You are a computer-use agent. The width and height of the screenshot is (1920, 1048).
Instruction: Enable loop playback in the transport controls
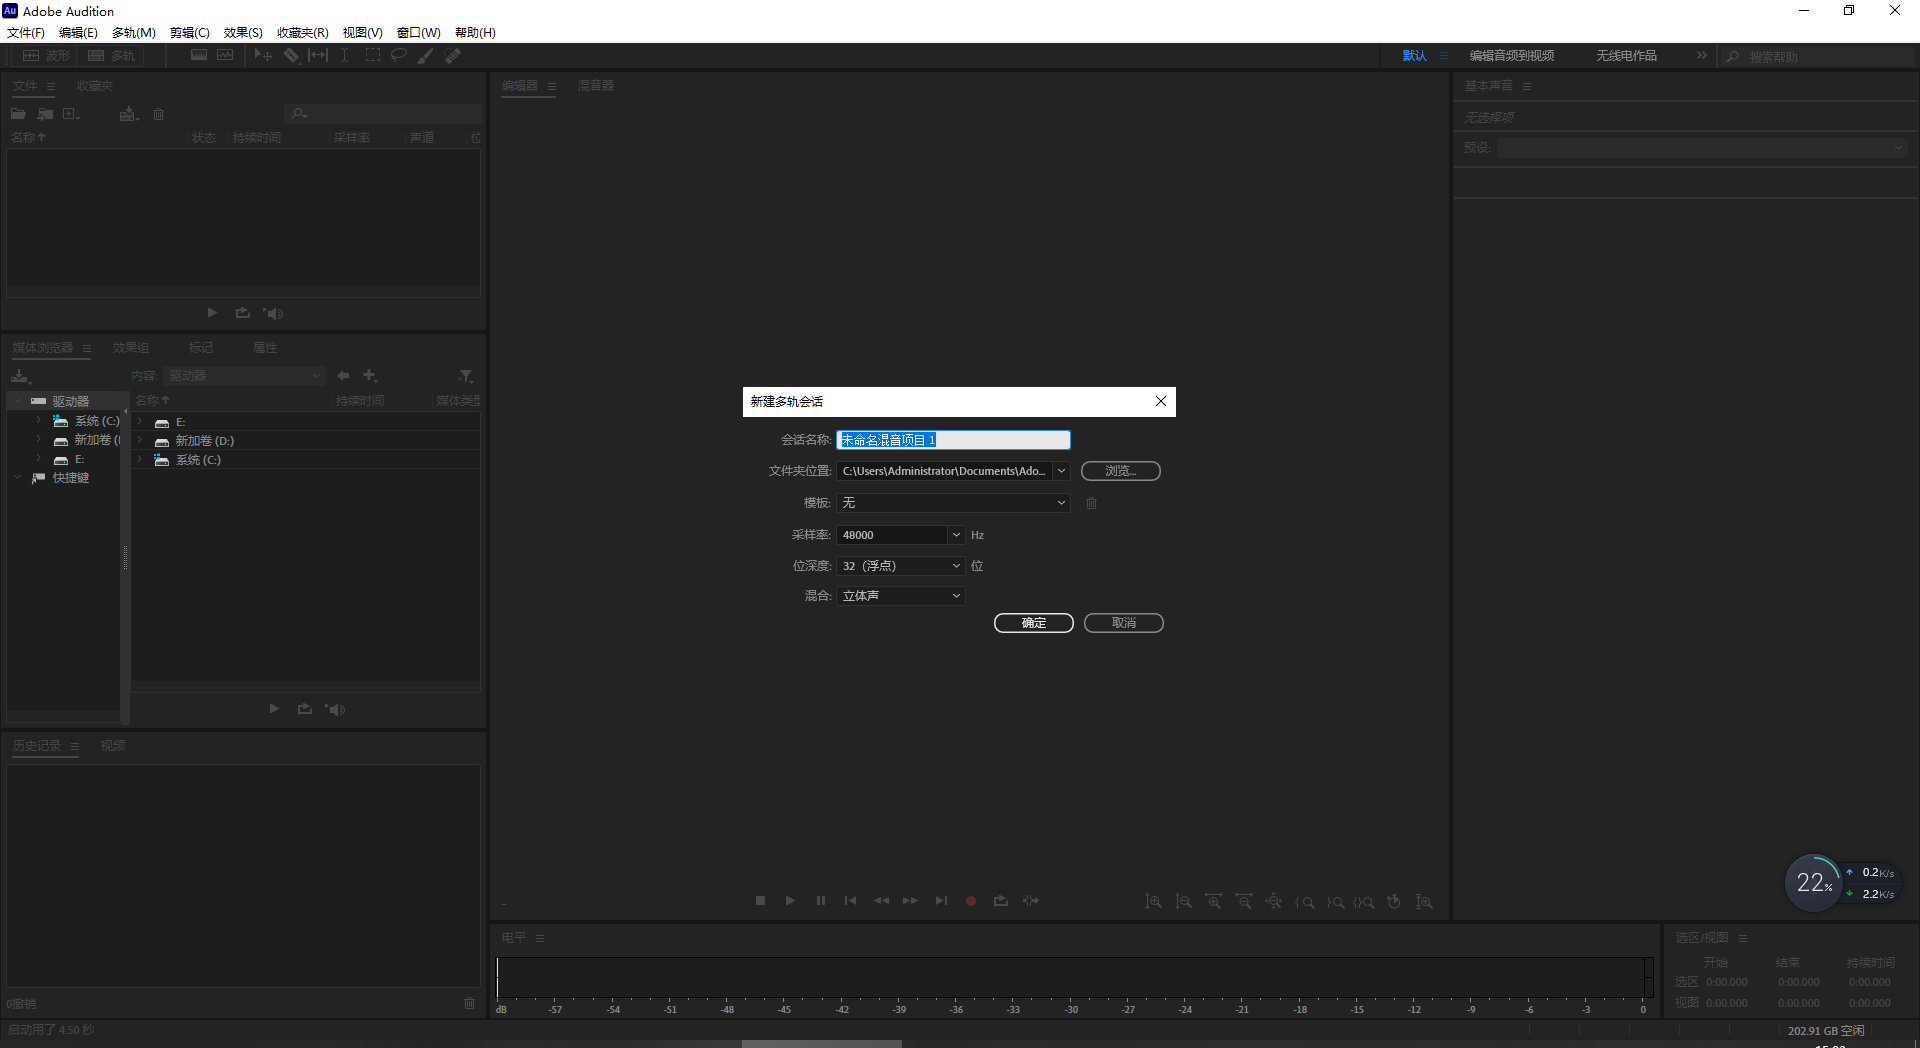point(1001,901)
